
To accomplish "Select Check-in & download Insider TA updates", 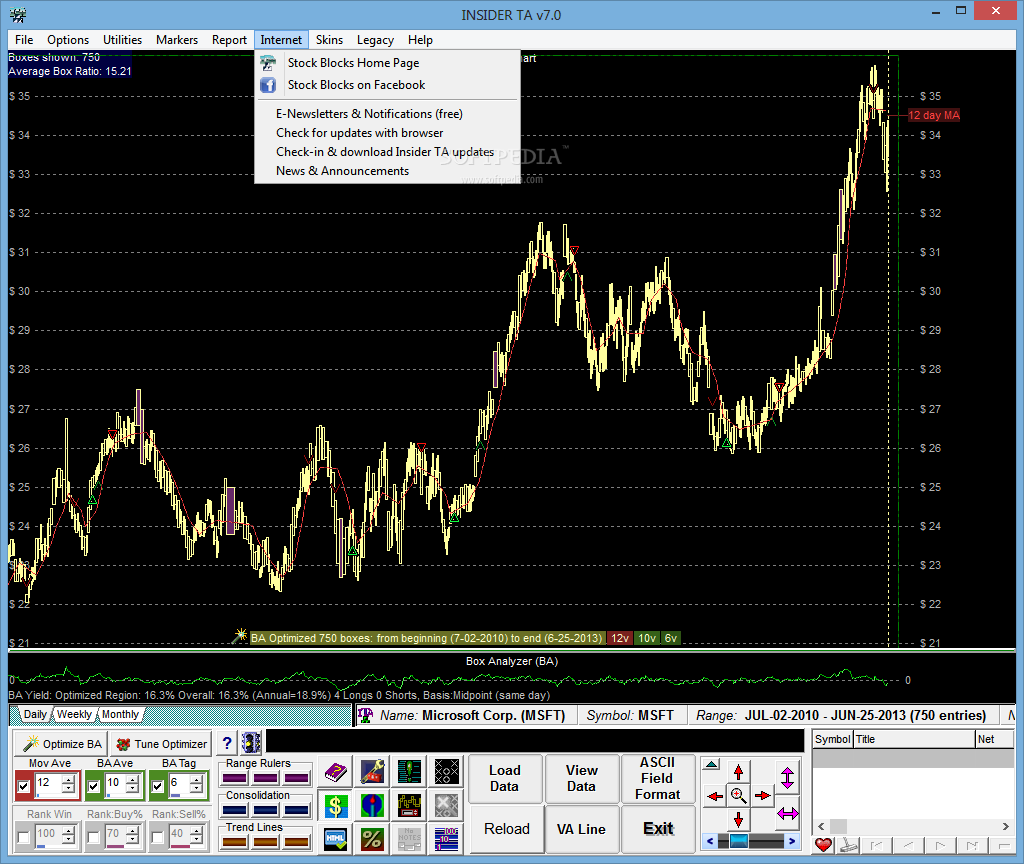I will click(x=387, y=152).
